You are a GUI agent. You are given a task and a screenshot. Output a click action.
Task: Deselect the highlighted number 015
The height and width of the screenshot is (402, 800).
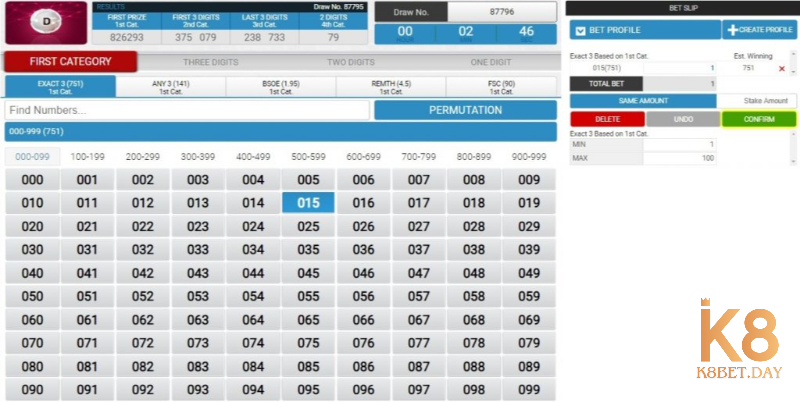point(308,203)
